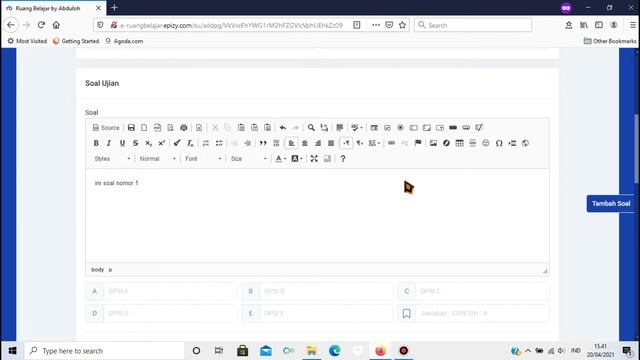Open the Size dropdown

[x=249, y=159]
